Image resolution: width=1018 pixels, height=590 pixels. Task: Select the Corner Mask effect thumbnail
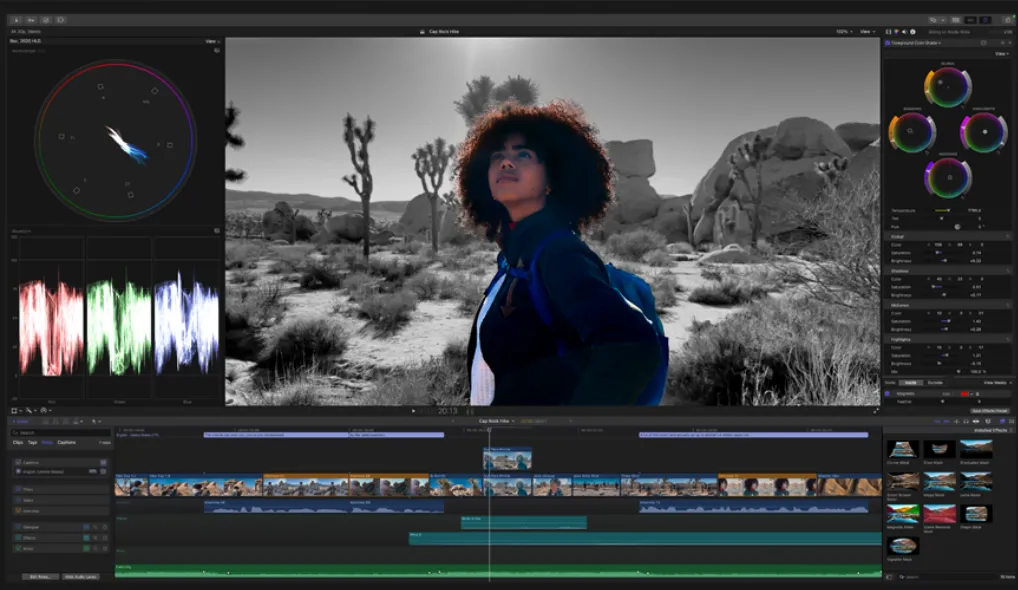tap(903, 449)
